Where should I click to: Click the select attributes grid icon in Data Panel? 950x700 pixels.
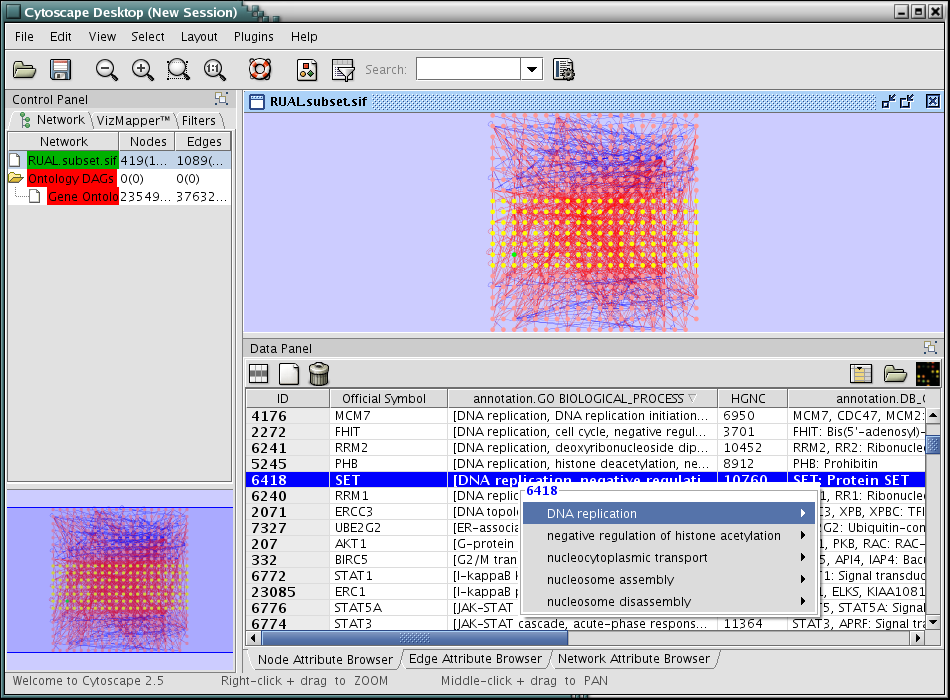click(259, 374)
